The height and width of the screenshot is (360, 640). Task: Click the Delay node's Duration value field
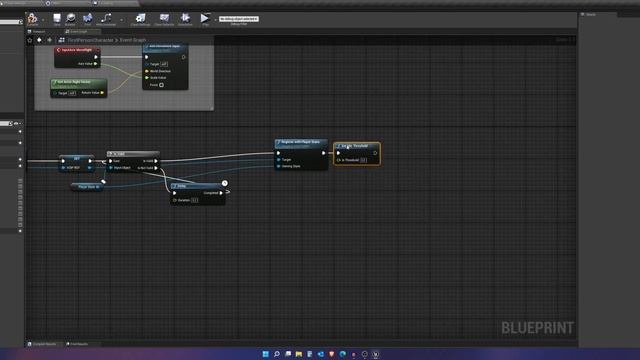point(195,200)
